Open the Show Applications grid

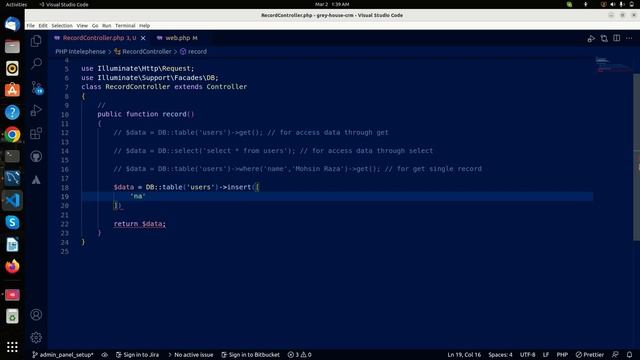pyautogui.click(x=12, y=347)
